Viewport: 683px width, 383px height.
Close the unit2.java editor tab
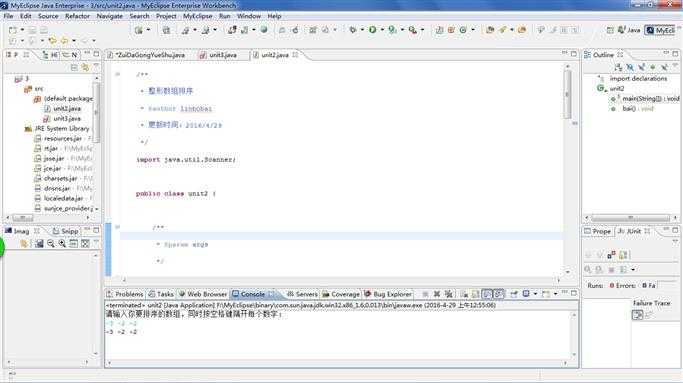[x=295, y=55]
